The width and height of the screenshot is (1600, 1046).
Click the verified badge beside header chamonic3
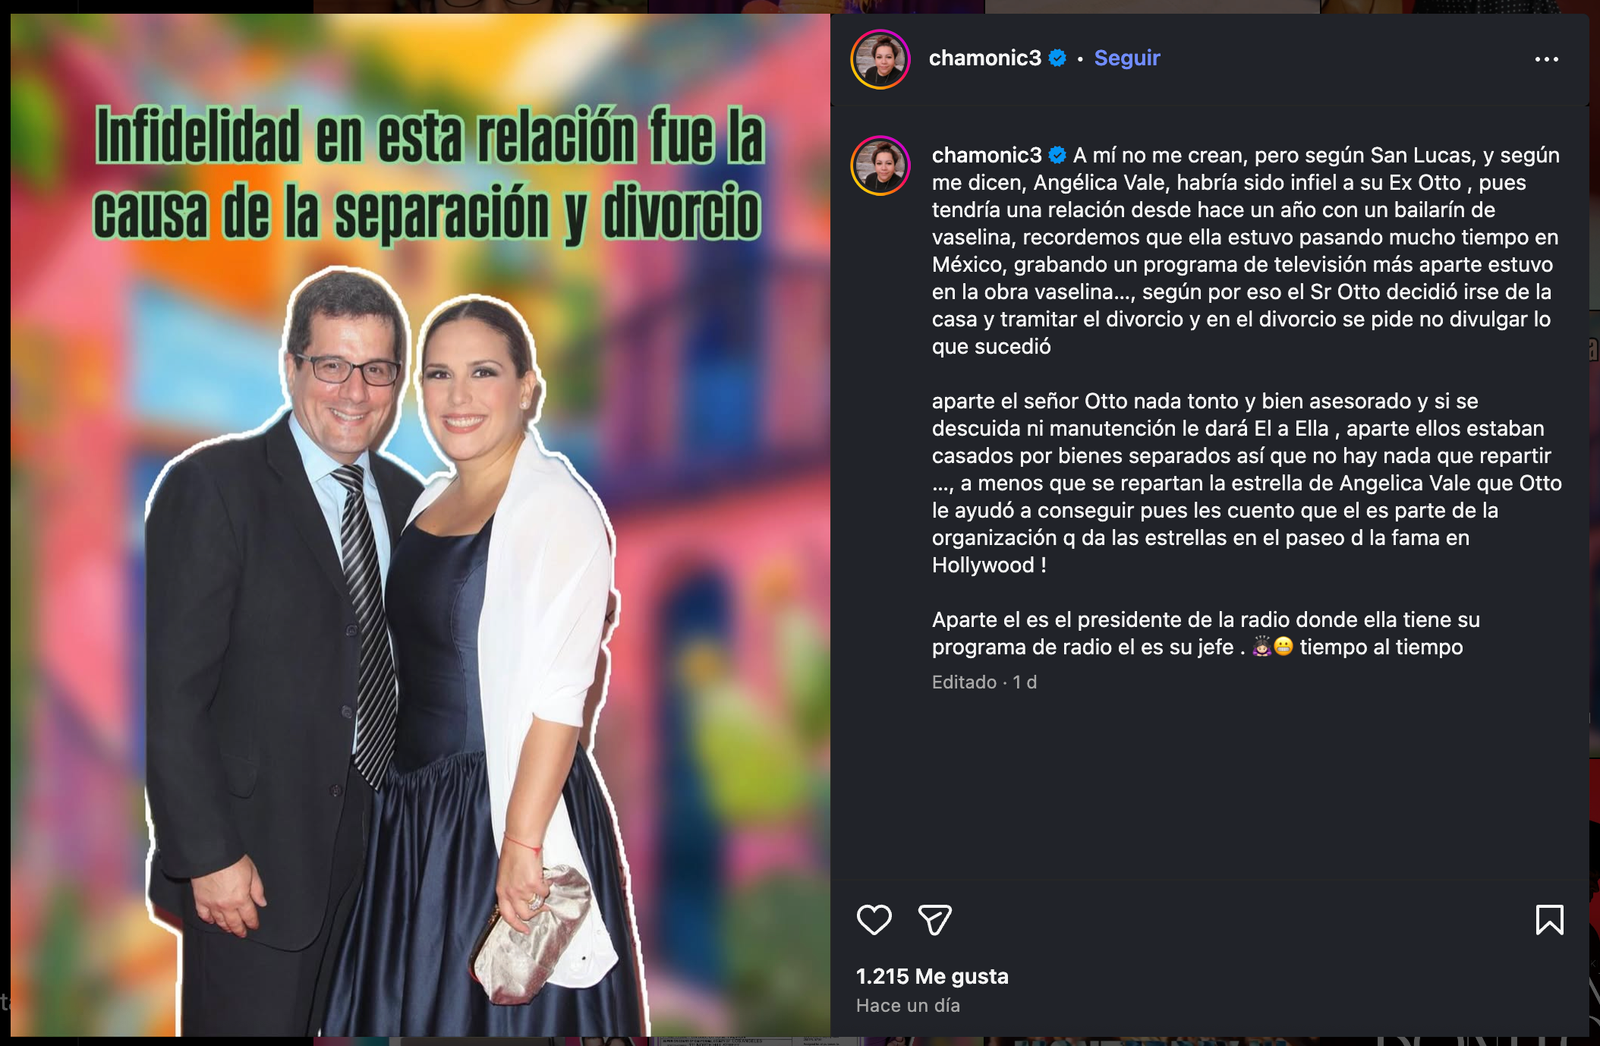point(1057,58)
